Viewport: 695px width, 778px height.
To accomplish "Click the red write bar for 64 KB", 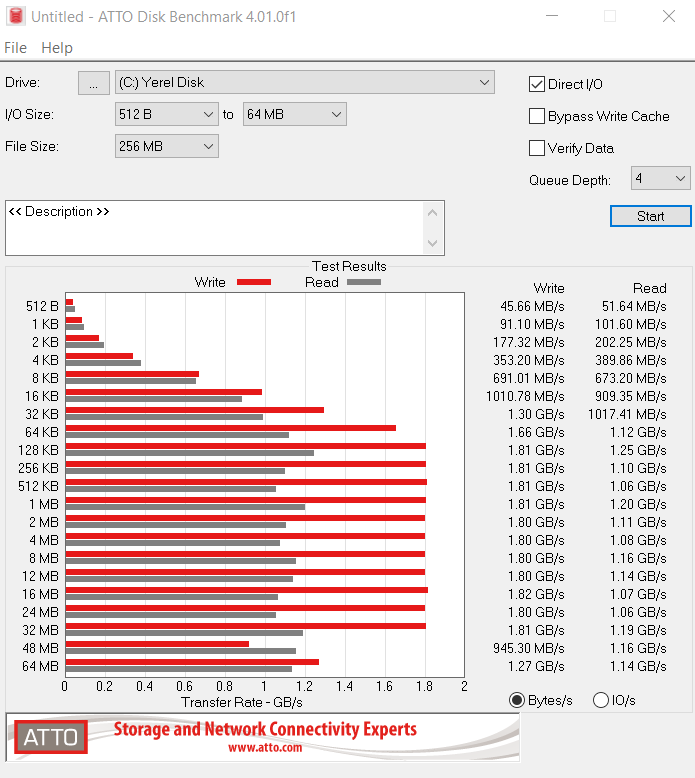I will (231, 428).
